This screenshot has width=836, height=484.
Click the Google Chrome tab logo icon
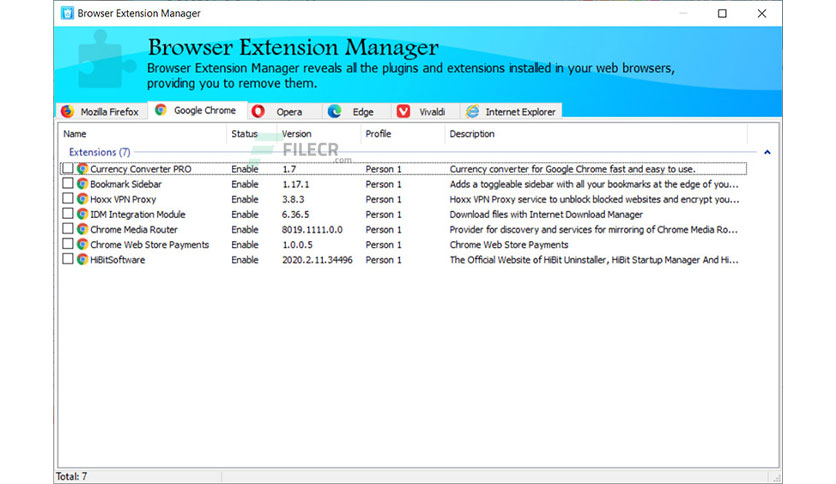(x=160, y=110)
